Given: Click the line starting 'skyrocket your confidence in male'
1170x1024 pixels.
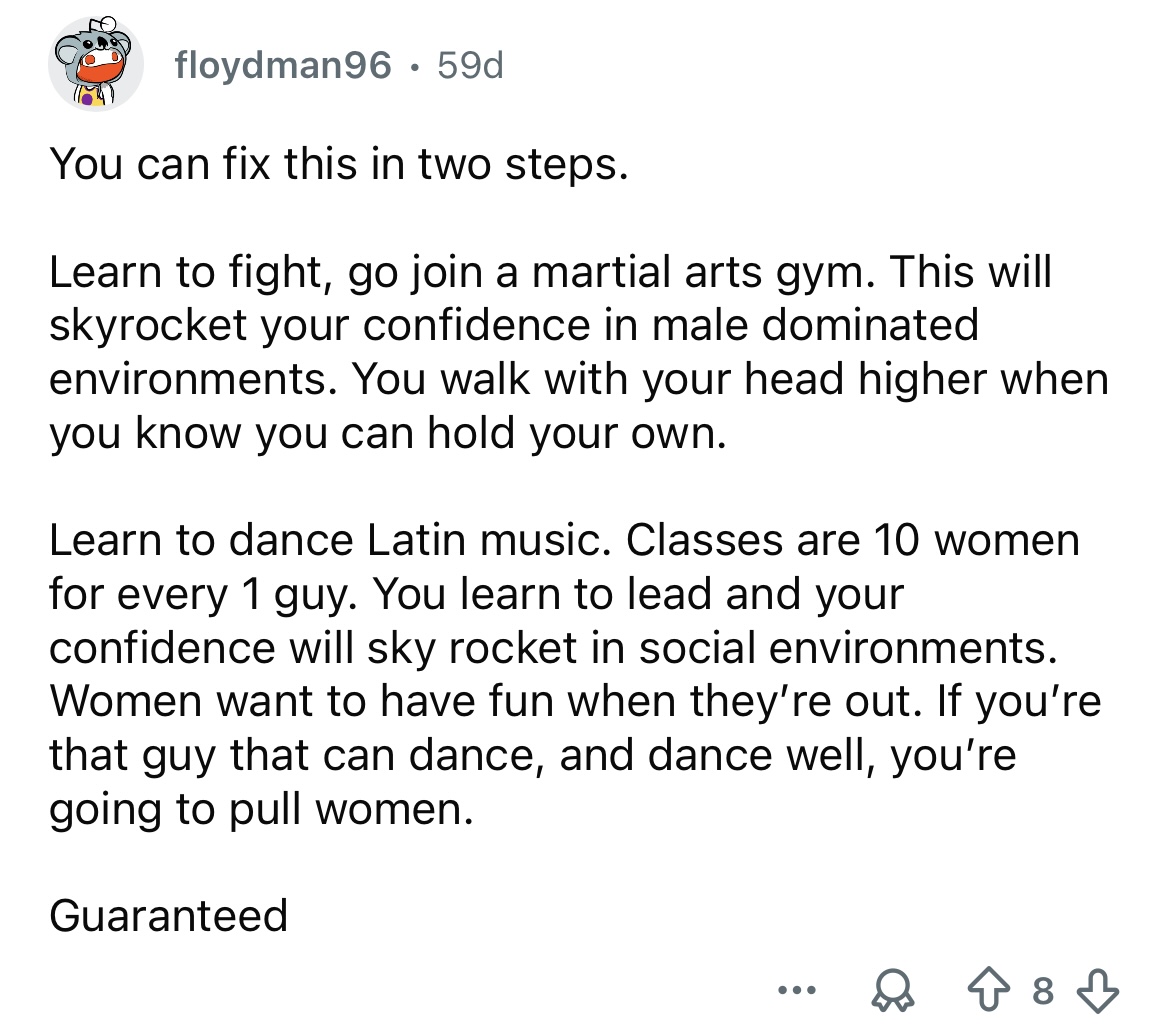Looking at the screenshot, I should (514, 325).
